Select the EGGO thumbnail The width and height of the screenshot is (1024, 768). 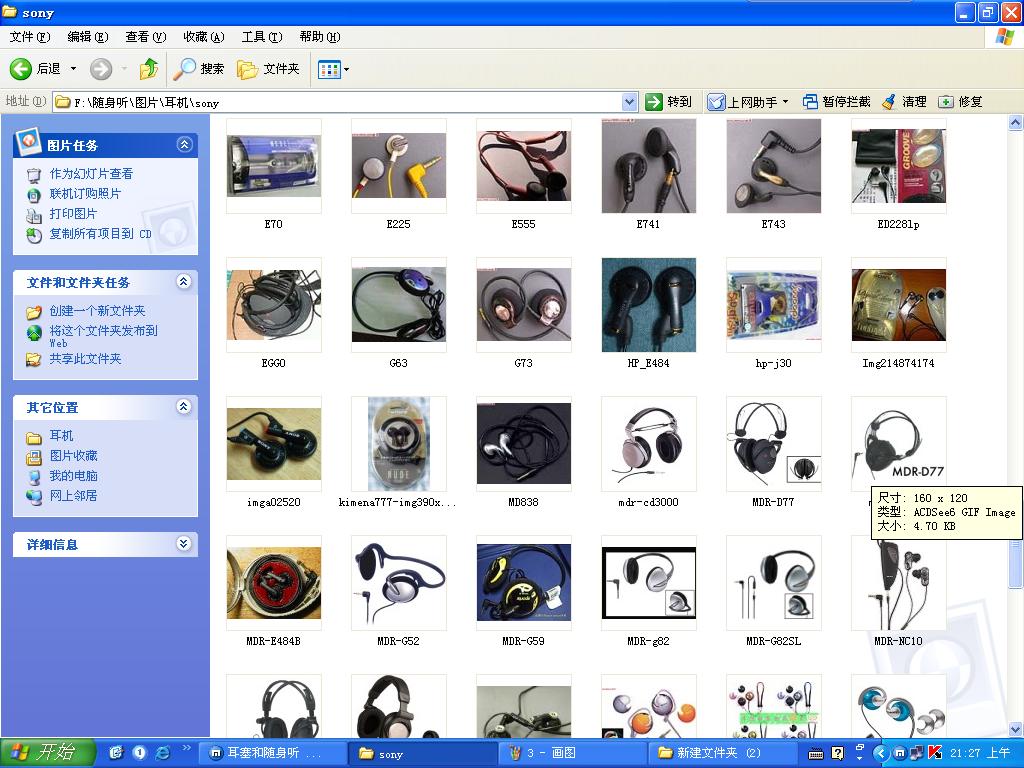274,305
